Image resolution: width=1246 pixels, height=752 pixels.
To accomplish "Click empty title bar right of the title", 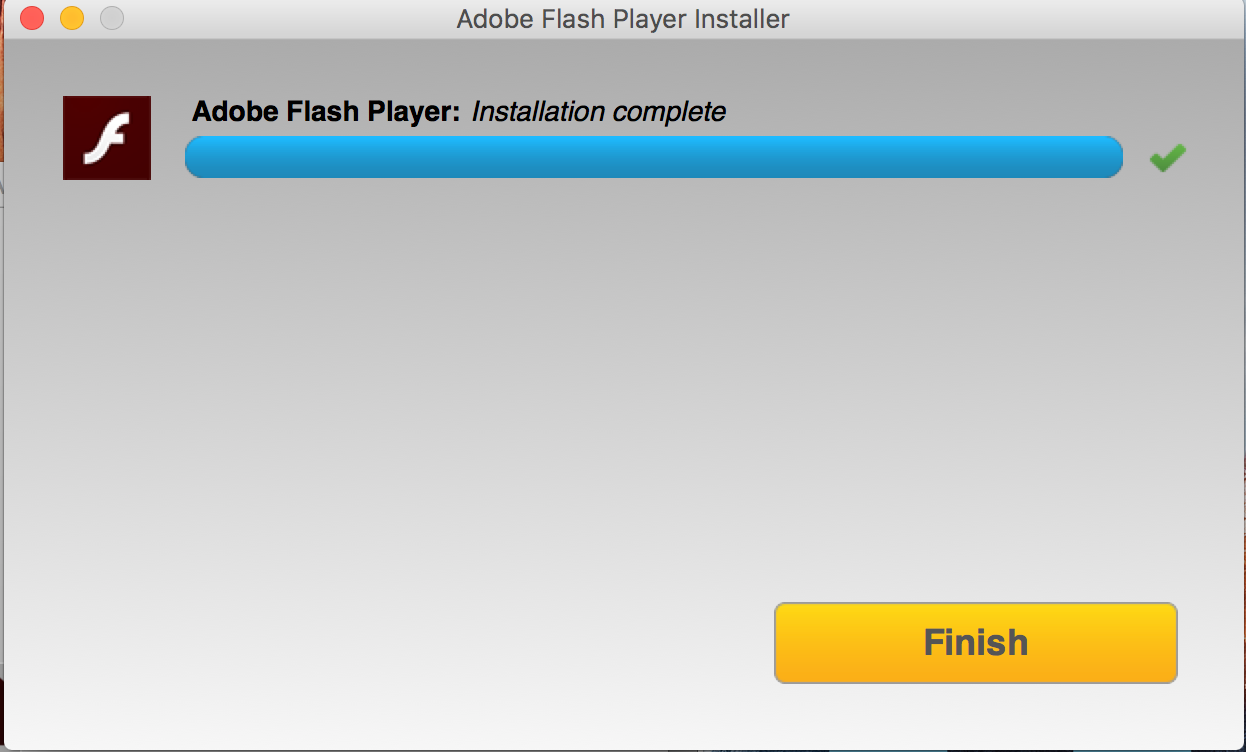I will (1000, 19).
